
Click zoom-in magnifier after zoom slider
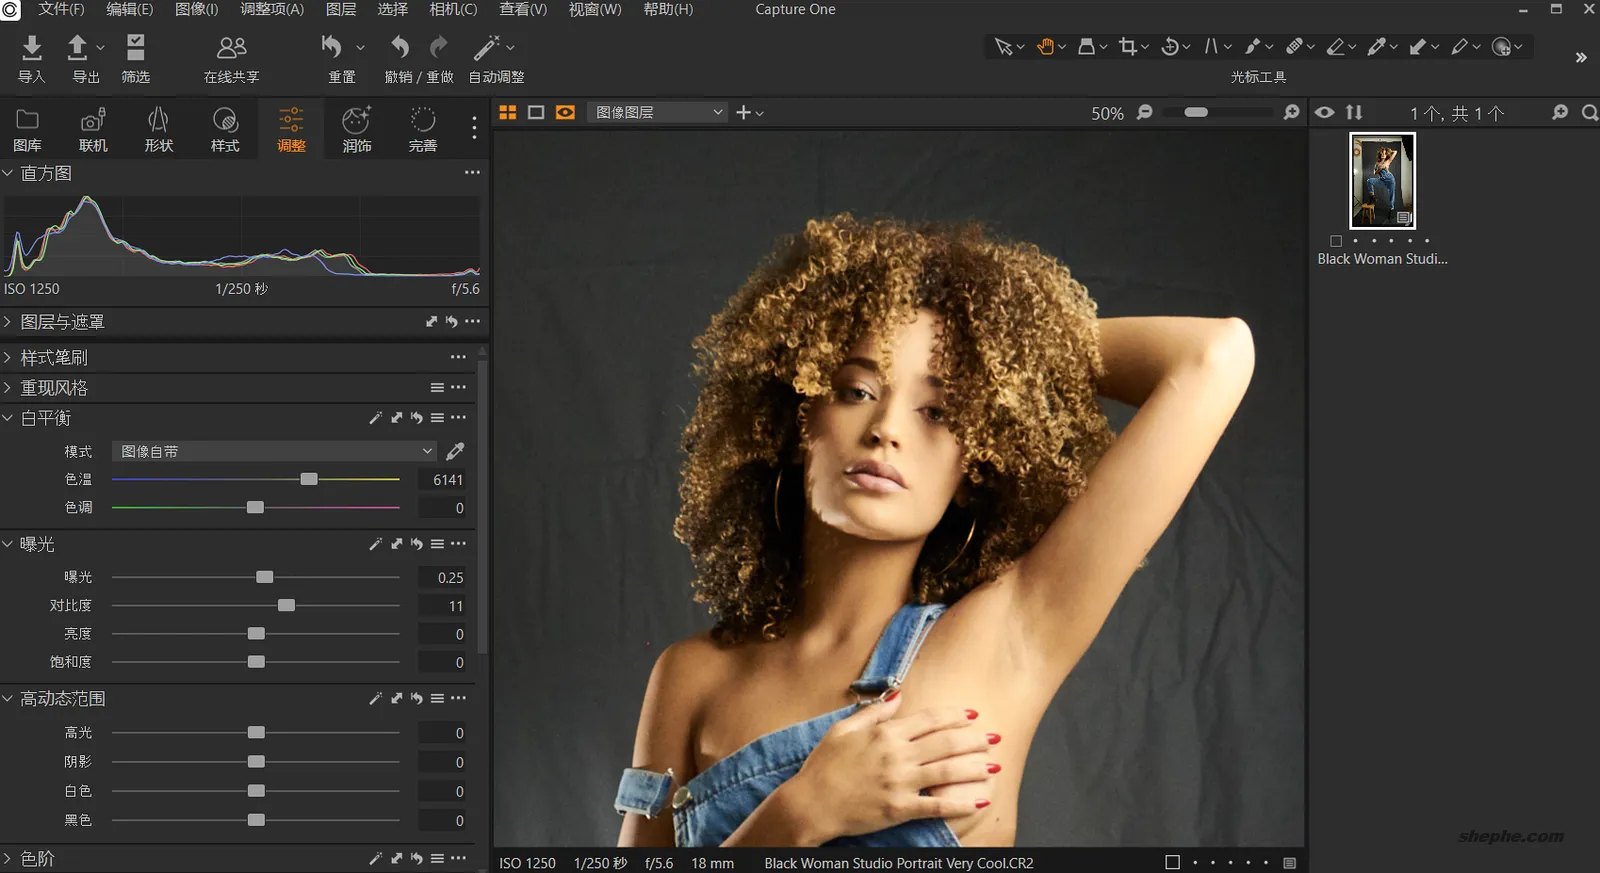[1292, 113]
